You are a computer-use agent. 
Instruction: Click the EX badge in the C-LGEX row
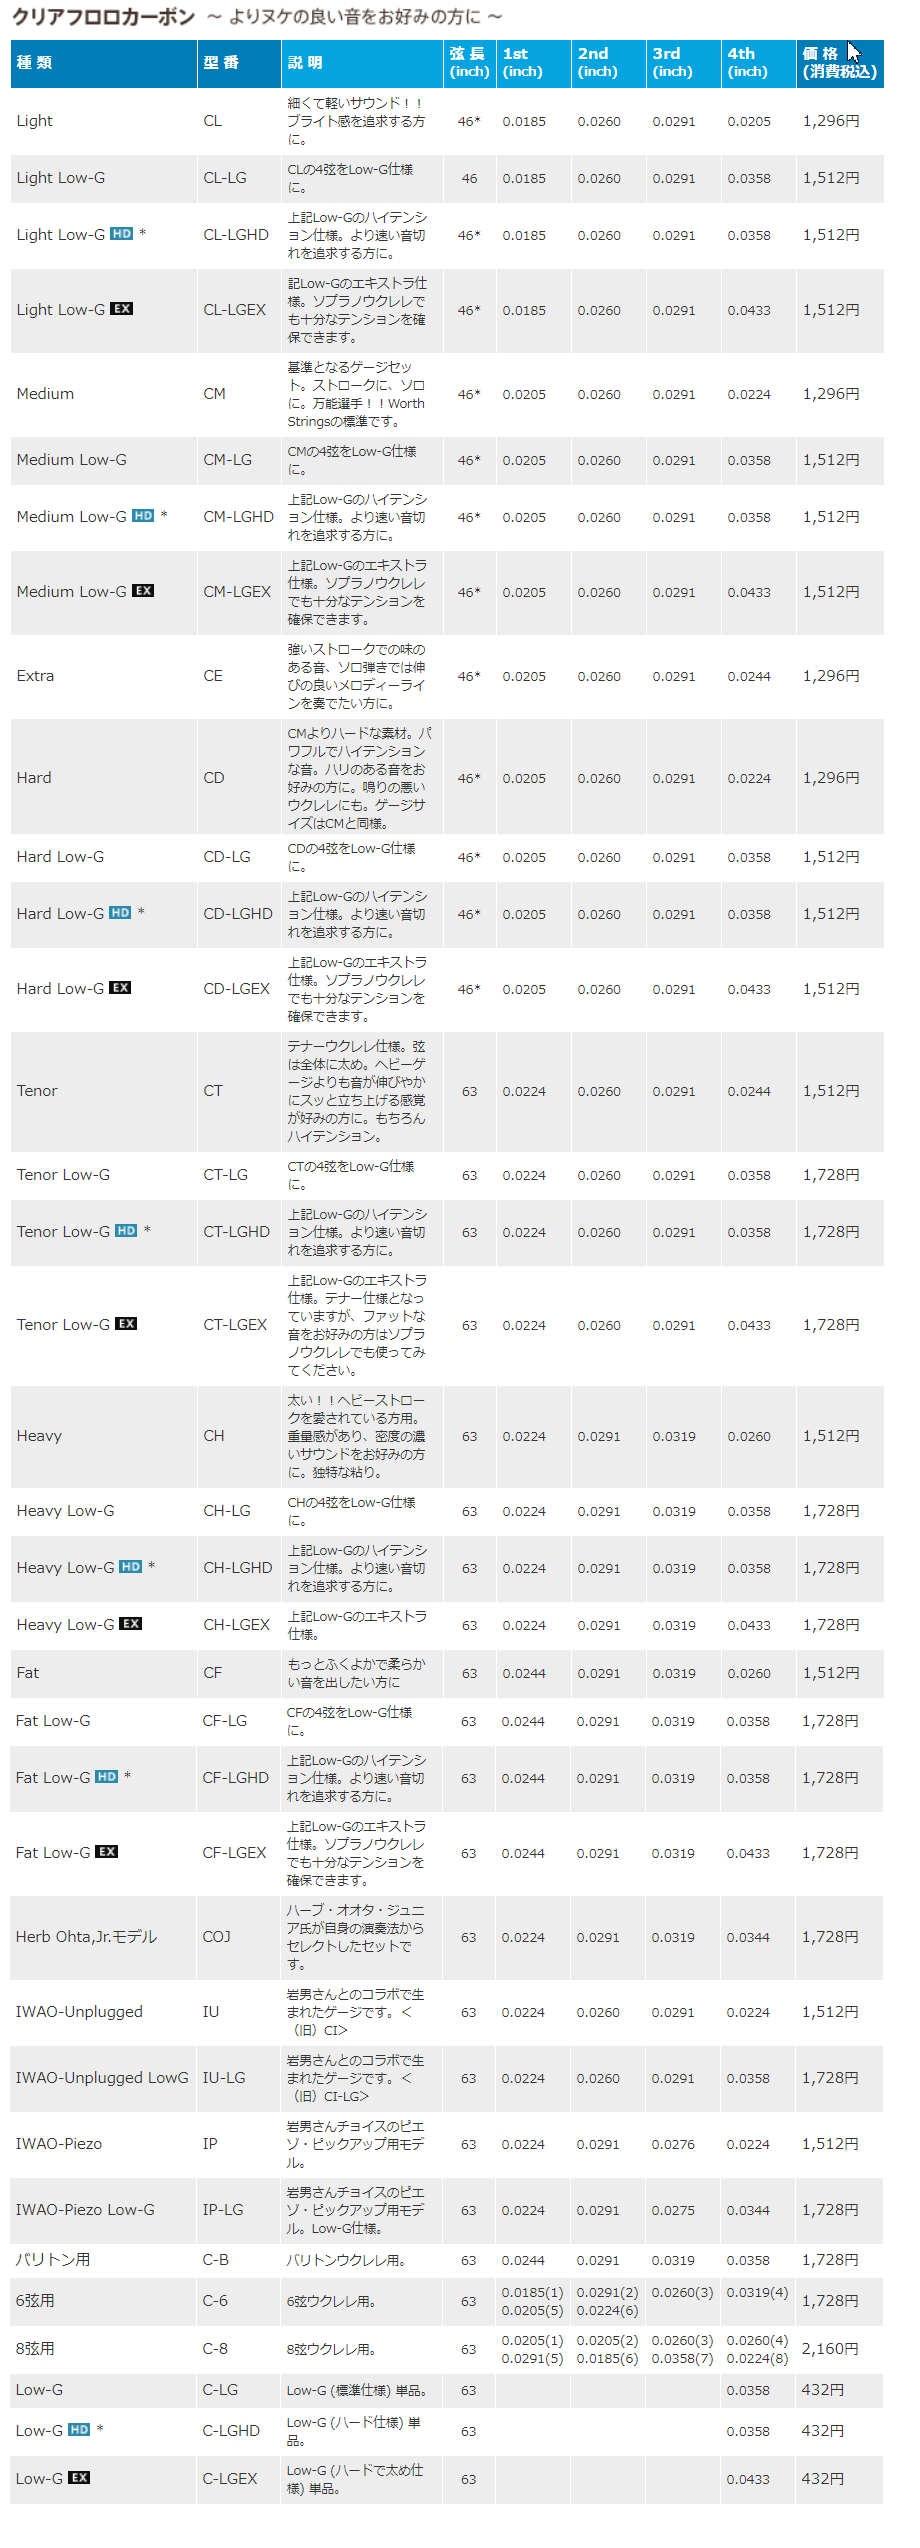[x=79, y=2478]
